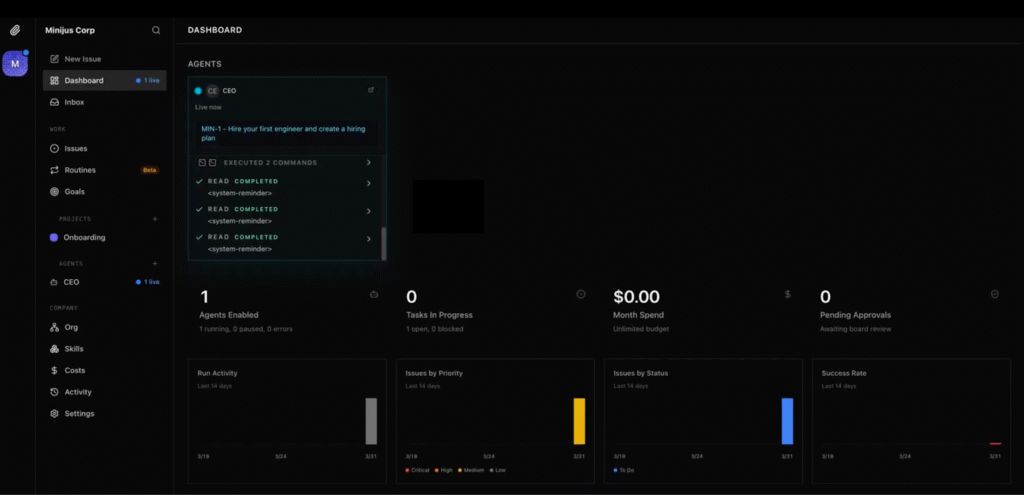Click the New Issue button
The image size is (1024, 495).
(x=82, y=59)
